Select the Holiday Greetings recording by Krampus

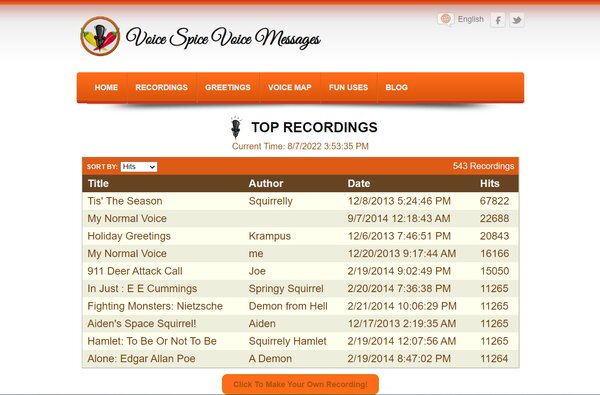click(x=129, y=236)
